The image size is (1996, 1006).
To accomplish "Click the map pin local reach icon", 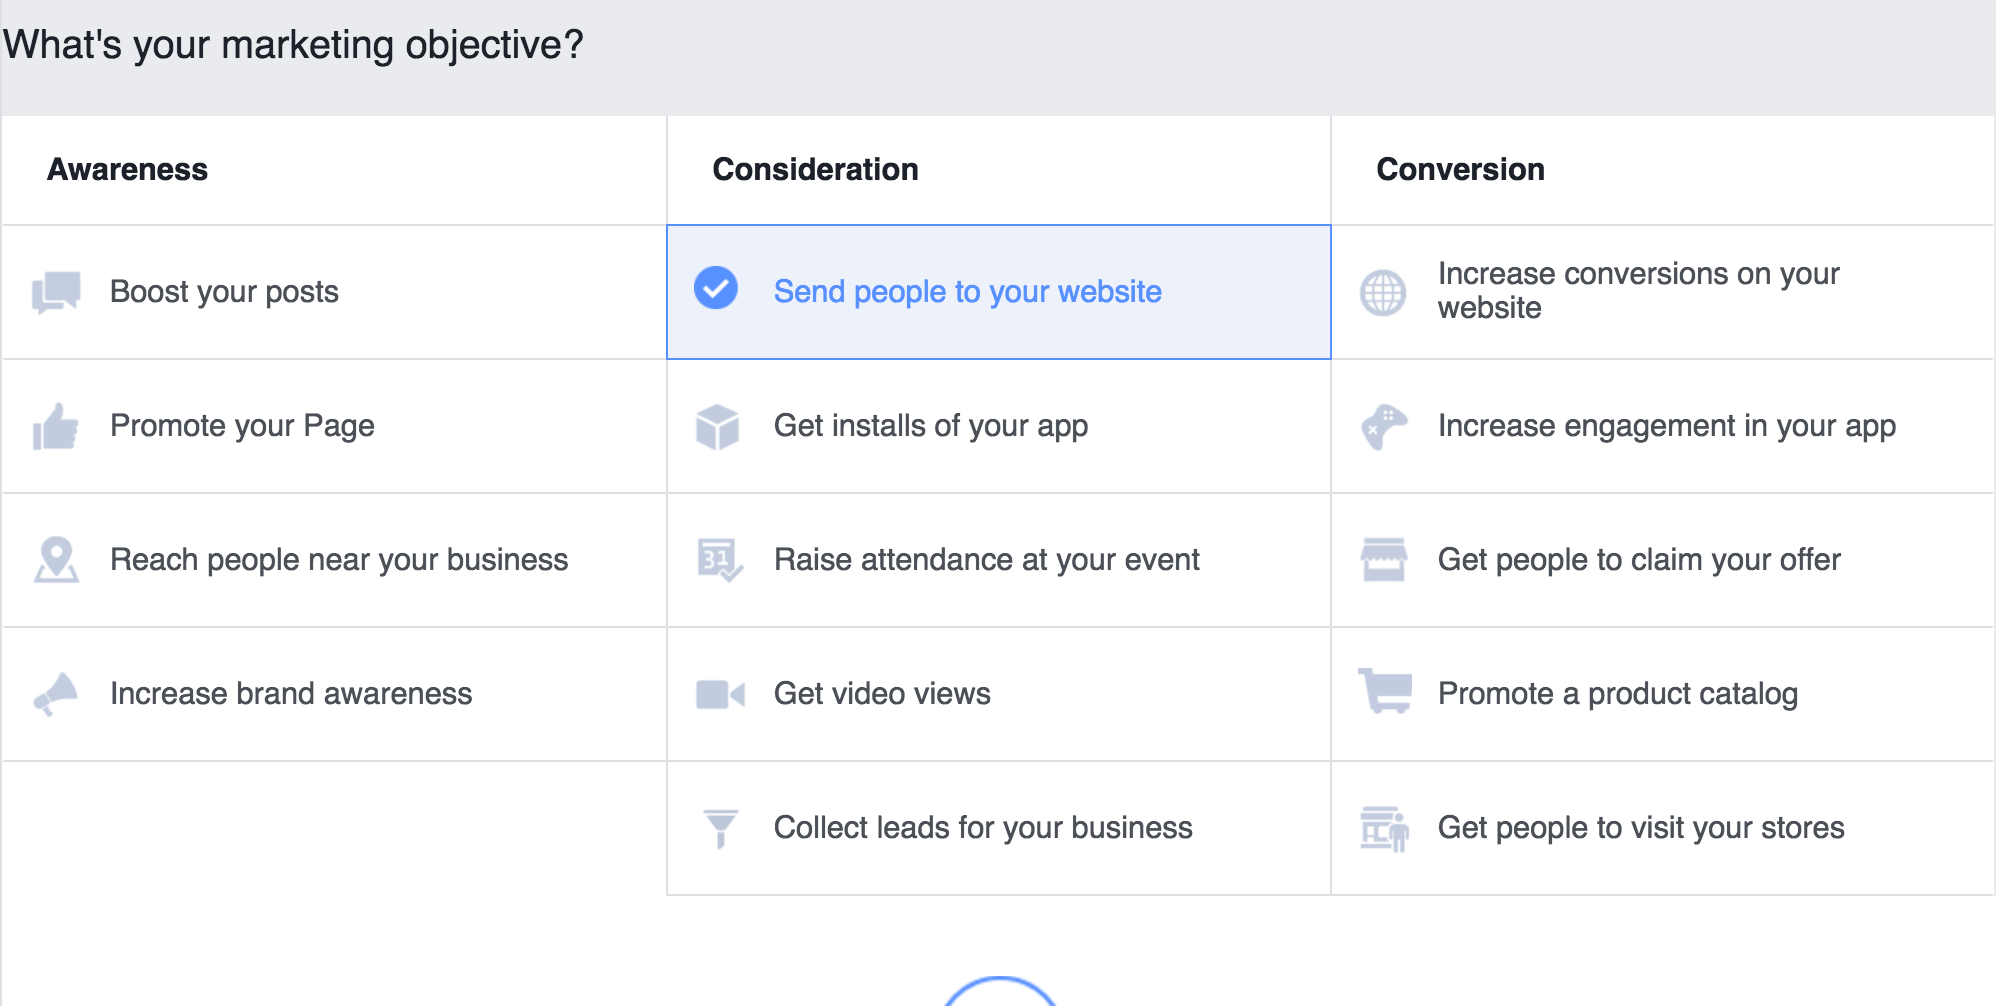I will pyautogui.click(x=56, y=560).
